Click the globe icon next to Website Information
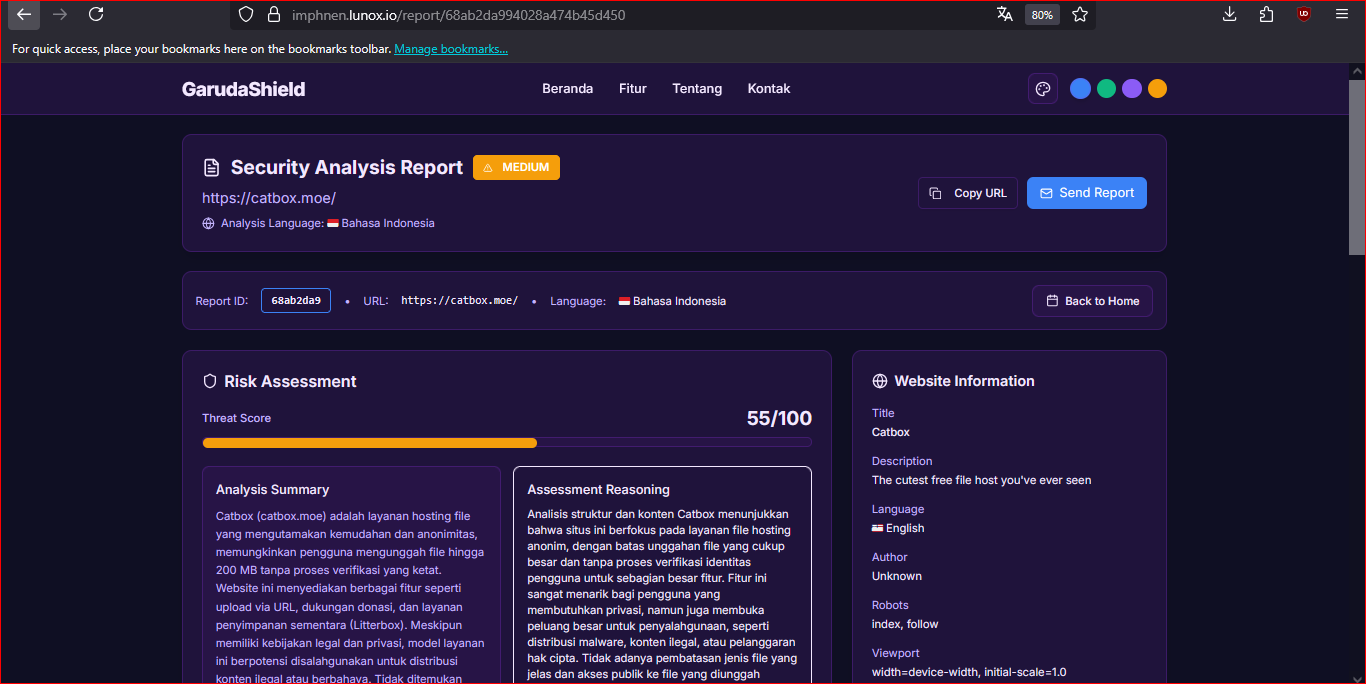This screenshot has height=684, width=1366. (x=880, y=381)
